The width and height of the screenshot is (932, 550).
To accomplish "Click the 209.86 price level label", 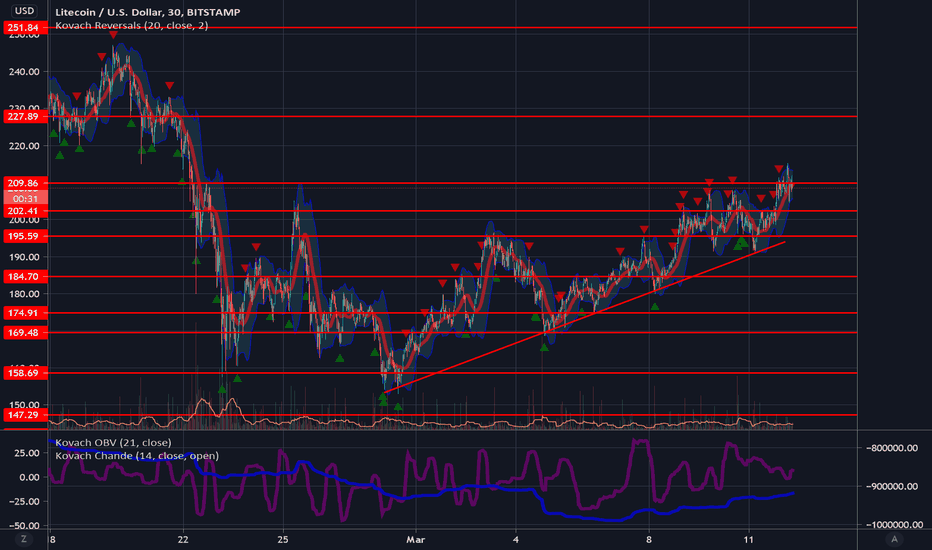I will pyautogui.click(x=24, y=183).
